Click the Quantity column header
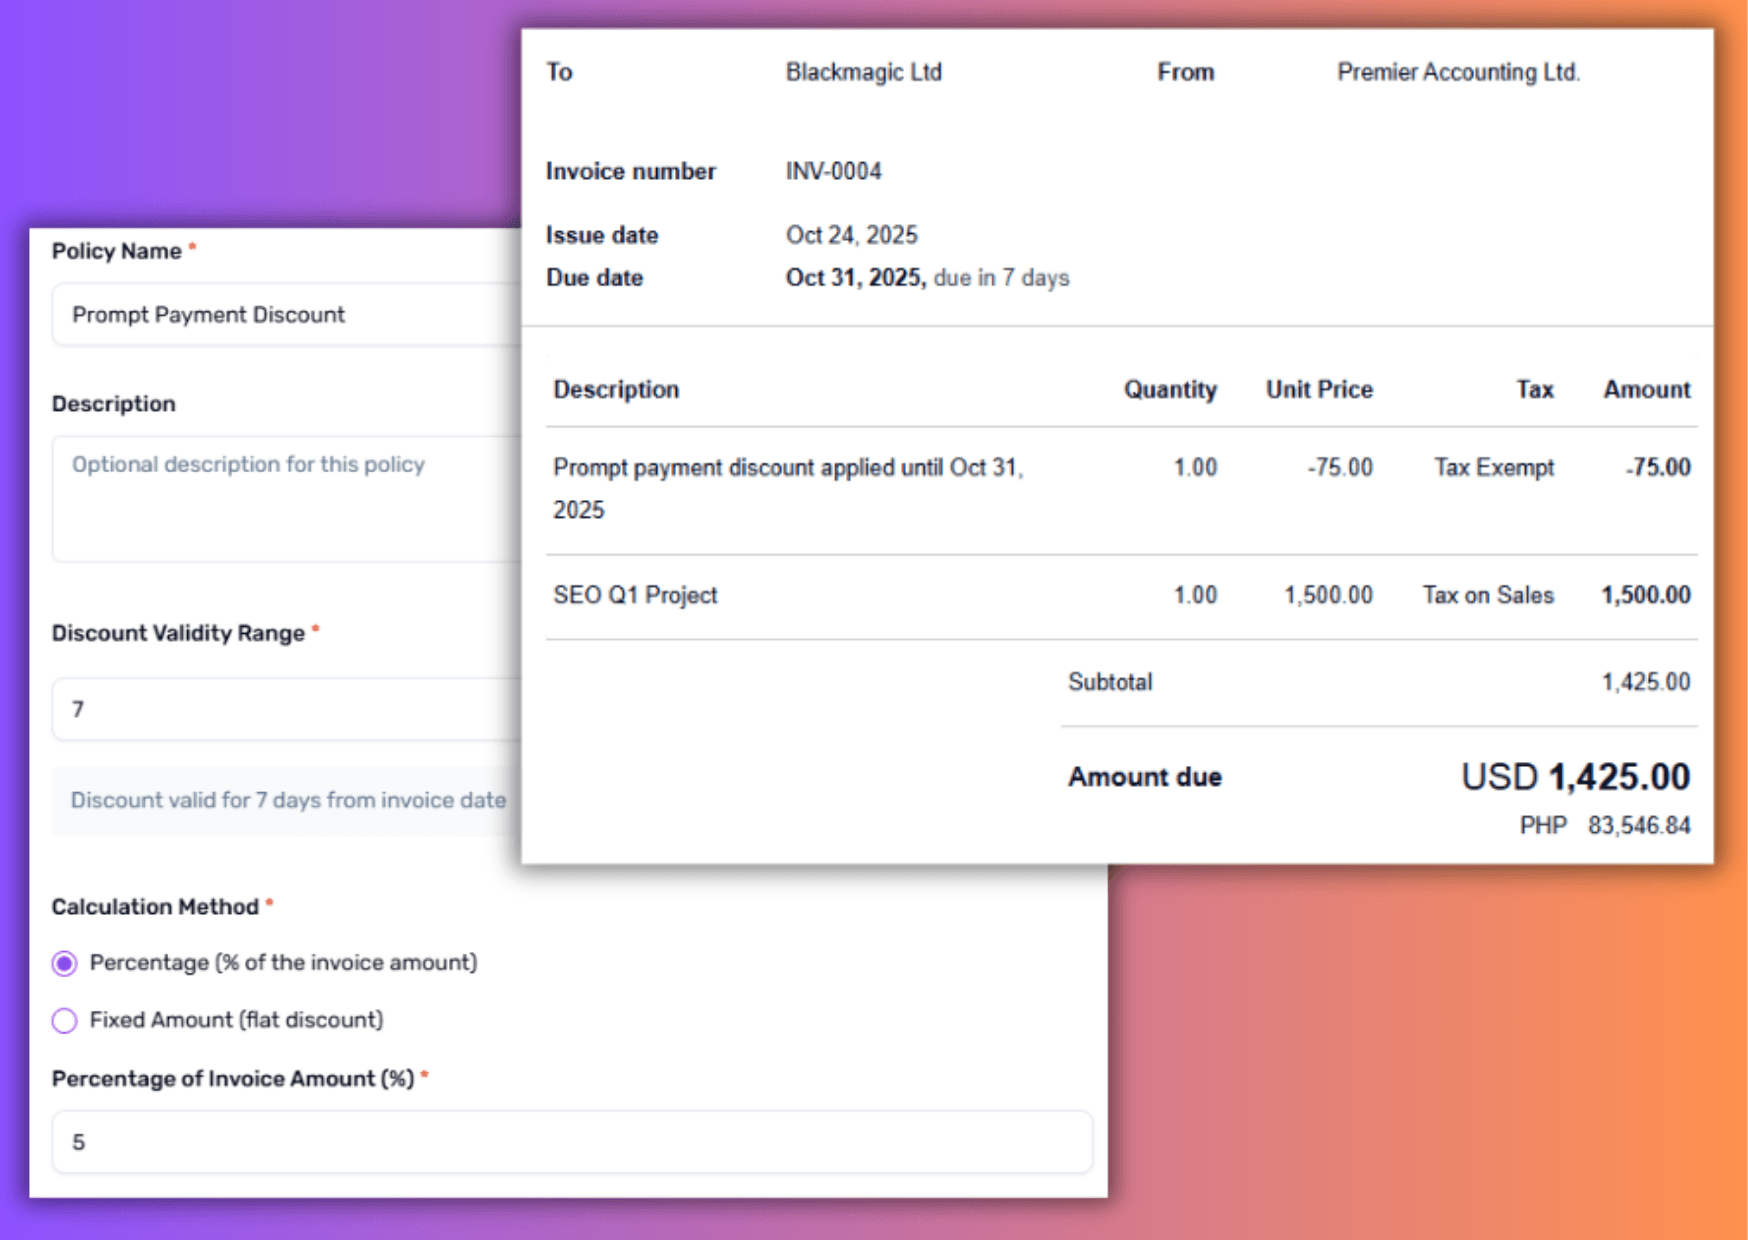Image resolution: width=1748 pixels, height=1240 pixels. point(1169,390)
